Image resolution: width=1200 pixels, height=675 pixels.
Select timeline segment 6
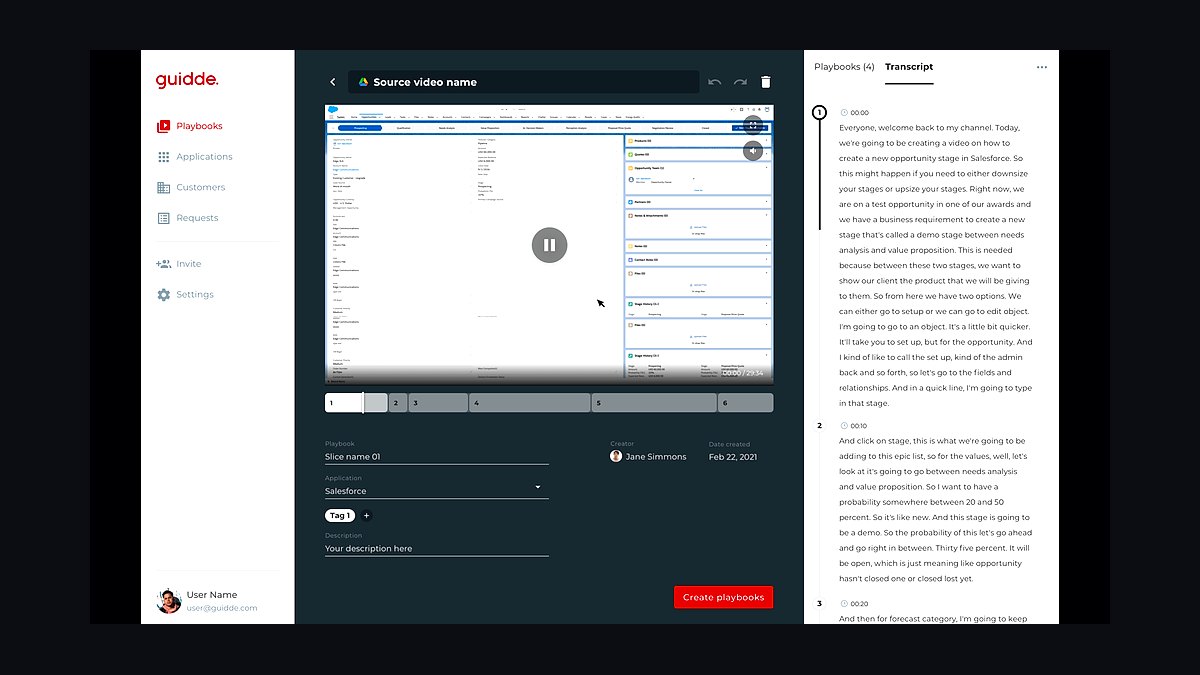pyautogui.click(x=745, y=403)
